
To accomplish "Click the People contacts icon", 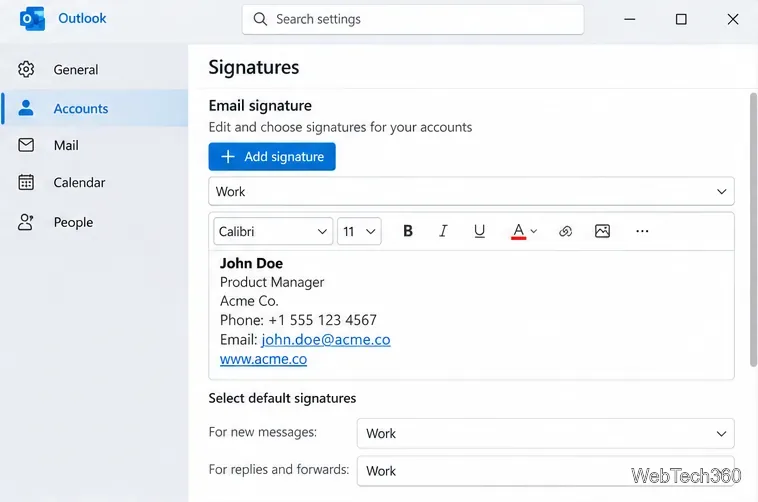I will click(26, 222).
